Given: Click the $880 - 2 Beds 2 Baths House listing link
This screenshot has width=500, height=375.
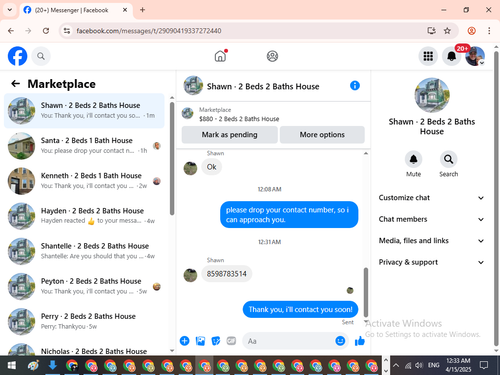Looking at the screenshot, I should [x=239, y=119].
